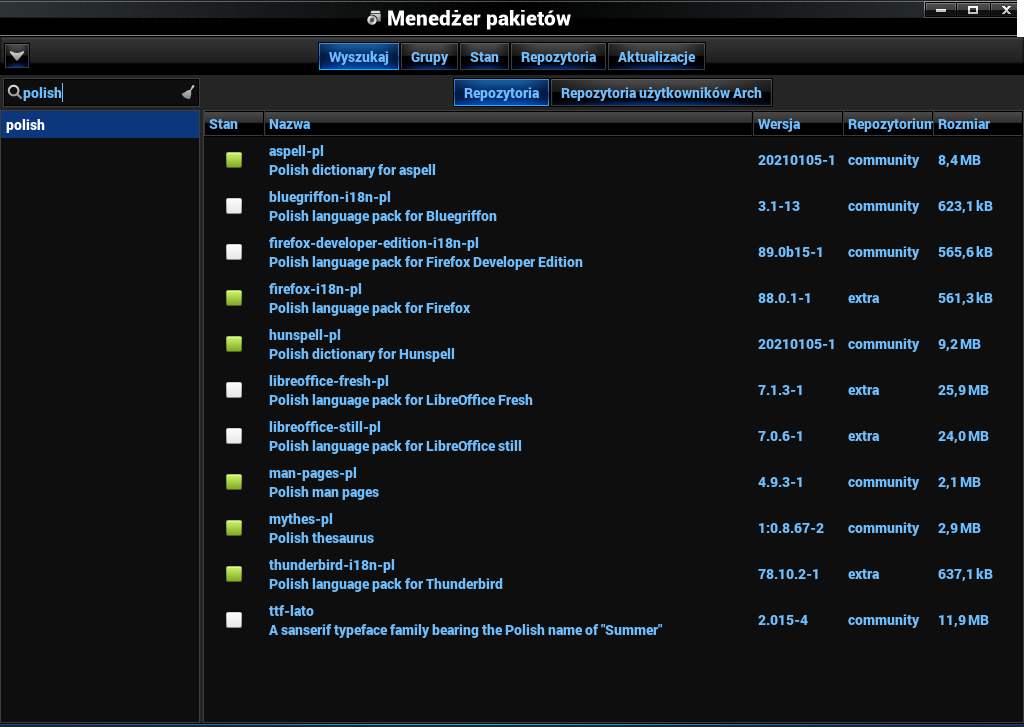Screen dimensions: 1024x727
Task: Select the polish search history entry
Action: tap(100, 125)
